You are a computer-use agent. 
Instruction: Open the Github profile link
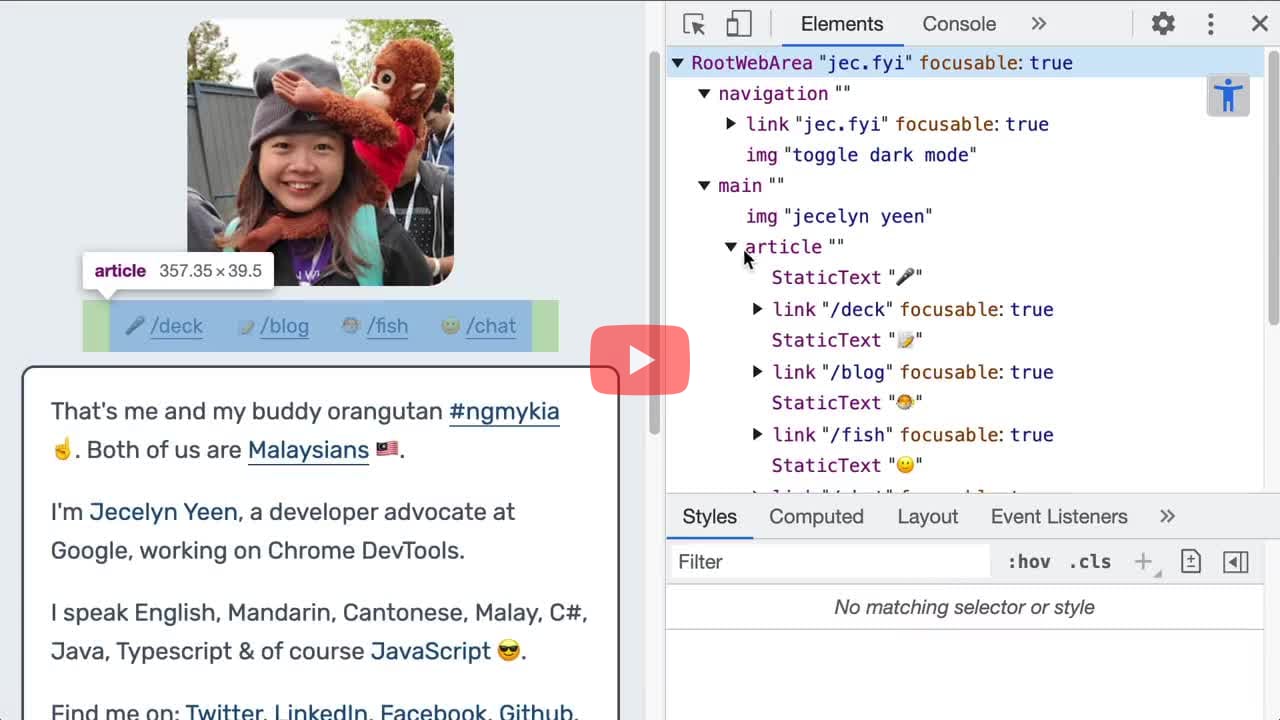(x=535, y=712)
